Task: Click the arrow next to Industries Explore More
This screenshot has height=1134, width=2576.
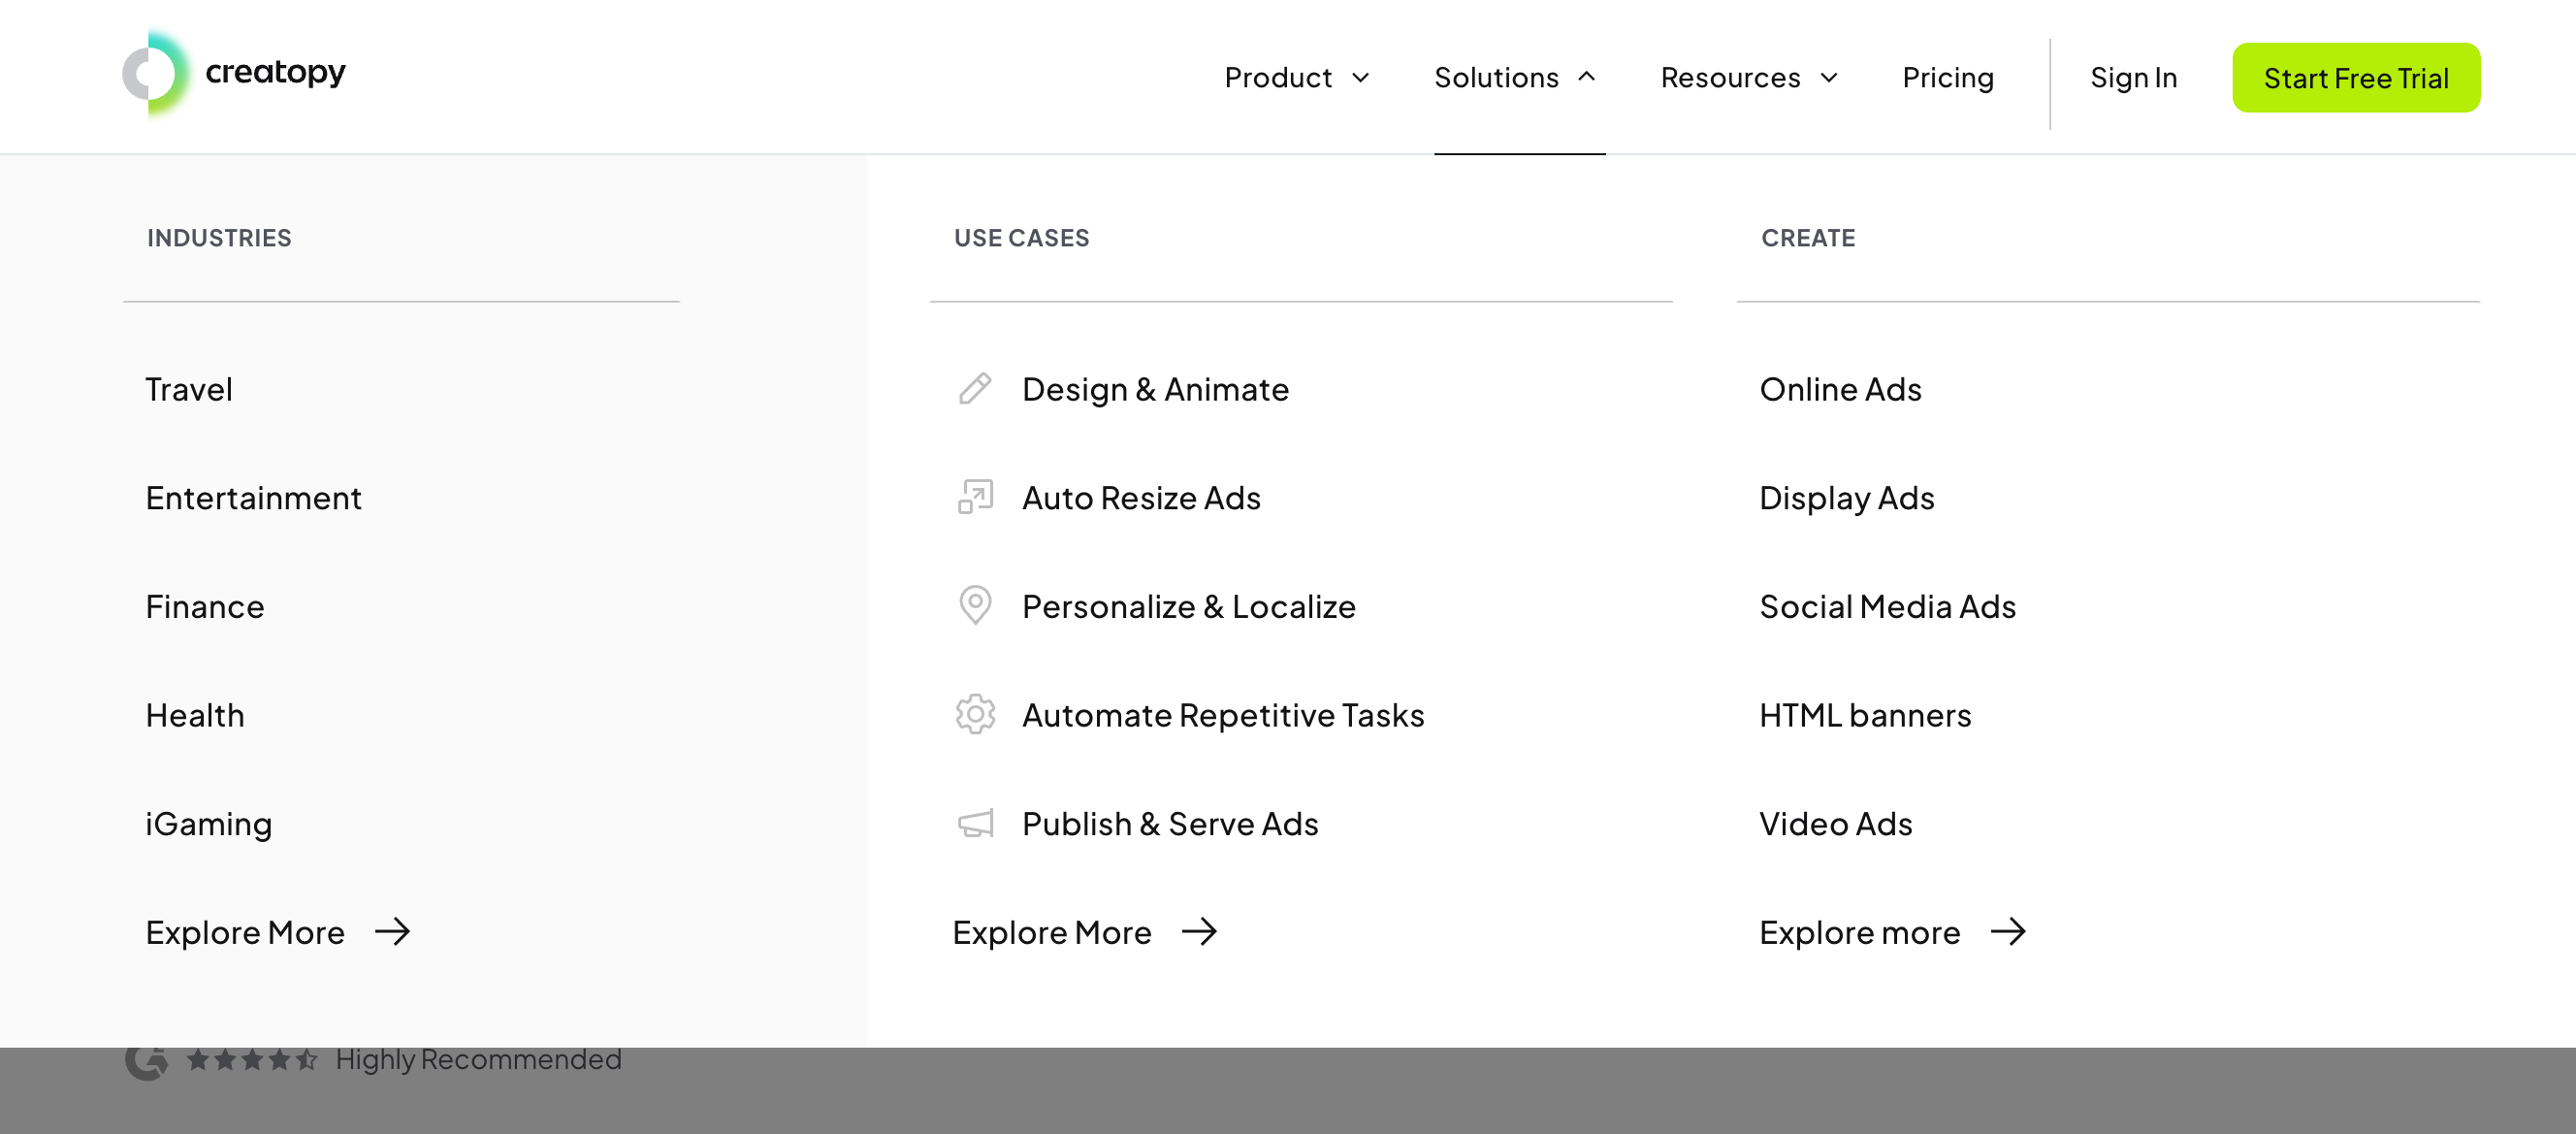Action: (392, 932)
